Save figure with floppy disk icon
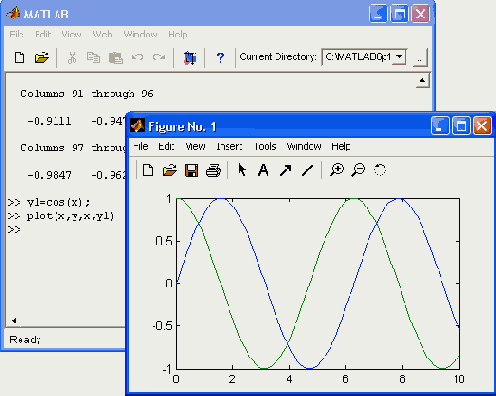The width and height of the screenshot is (496, 396). click(191, 171)
